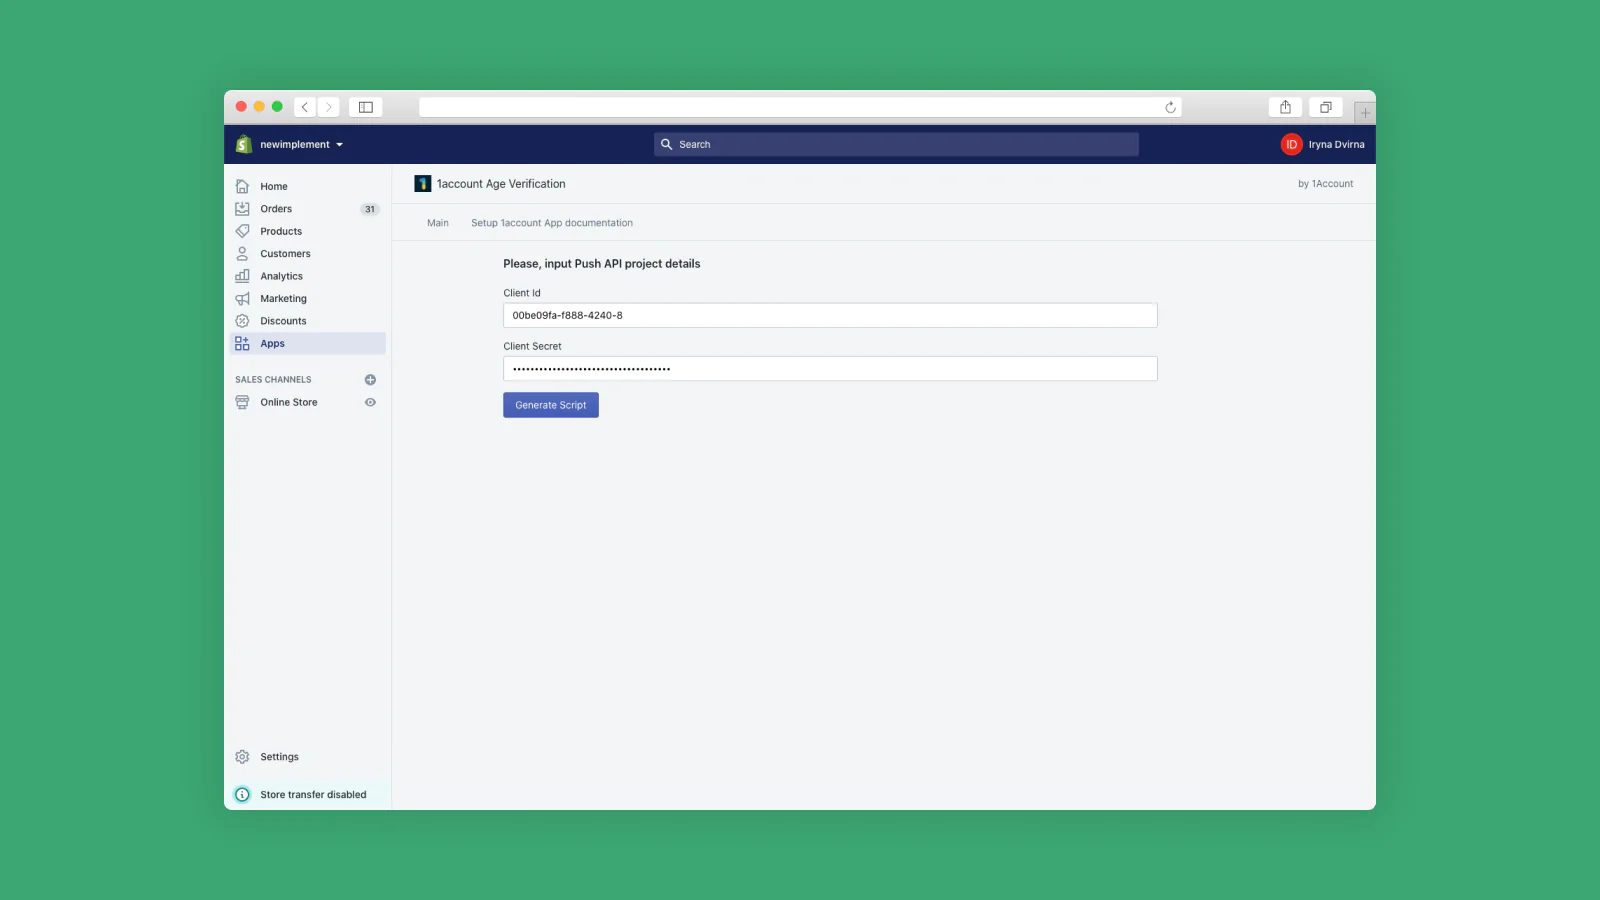Open the newimplement store dropdown

click(301, 144)
